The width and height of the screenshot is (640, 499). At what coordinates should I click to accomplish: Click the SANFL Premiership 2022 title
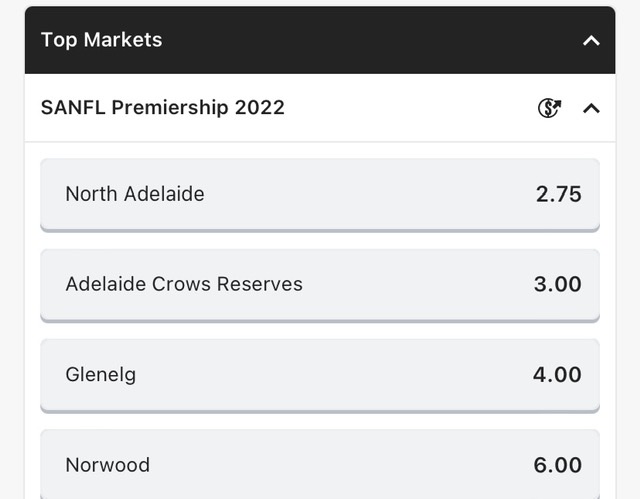pyautogui.click(x=163, y=107)
